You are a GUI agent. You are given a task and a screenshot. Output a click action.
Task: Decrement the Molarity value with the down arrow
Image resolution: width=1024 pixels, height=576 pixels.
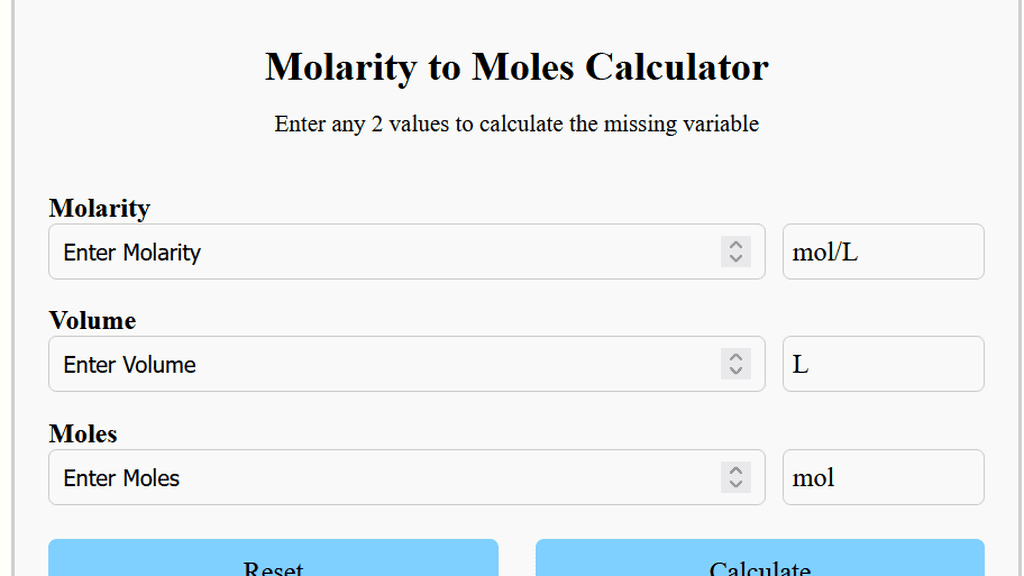point(737,258)
